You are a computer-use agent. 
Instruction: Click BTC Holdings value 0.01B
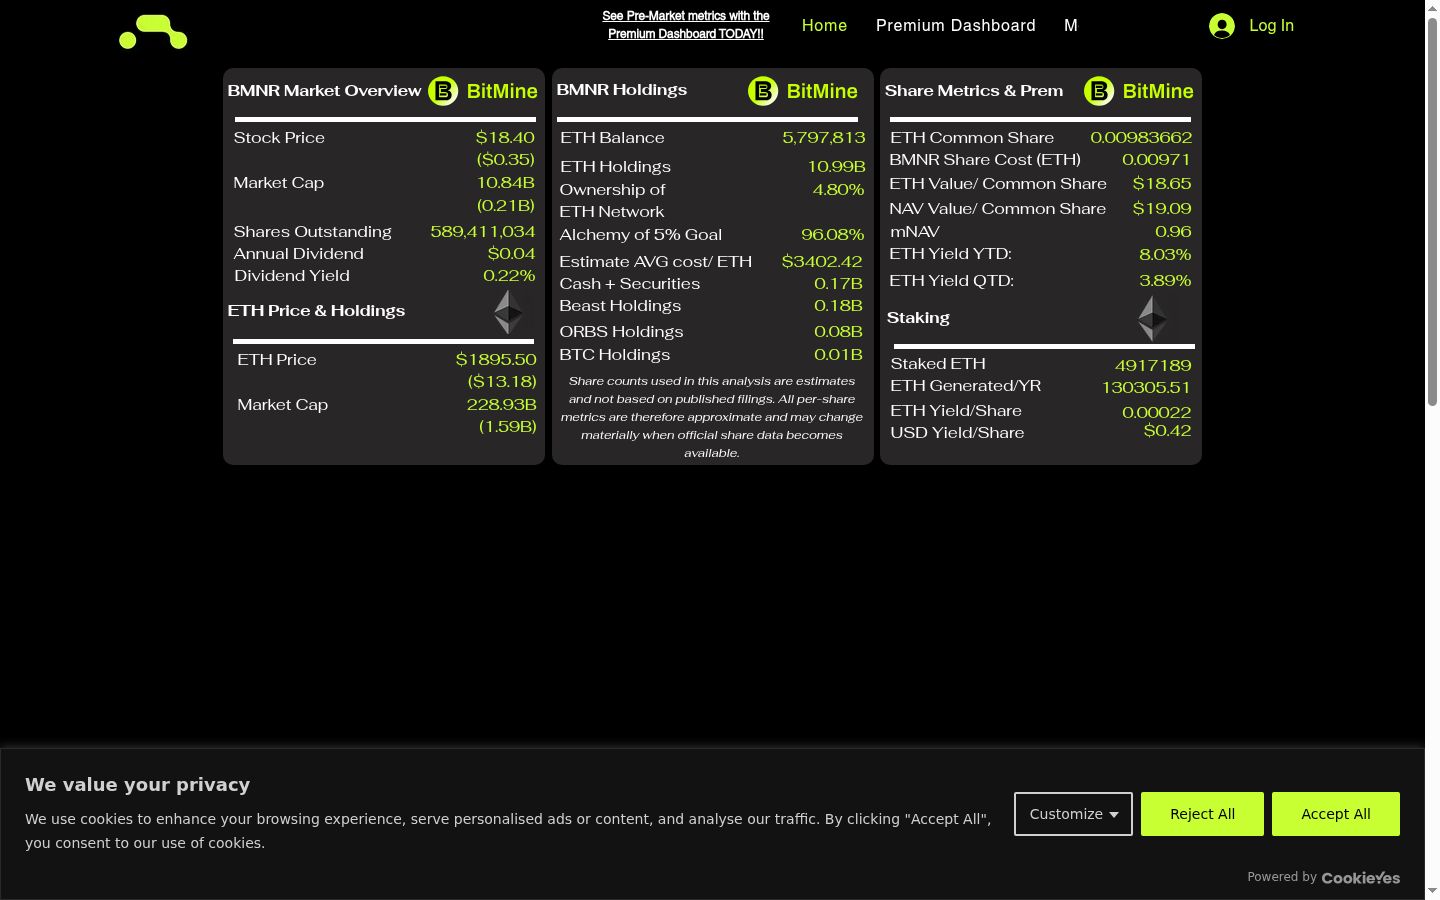(x=838, y=355)
